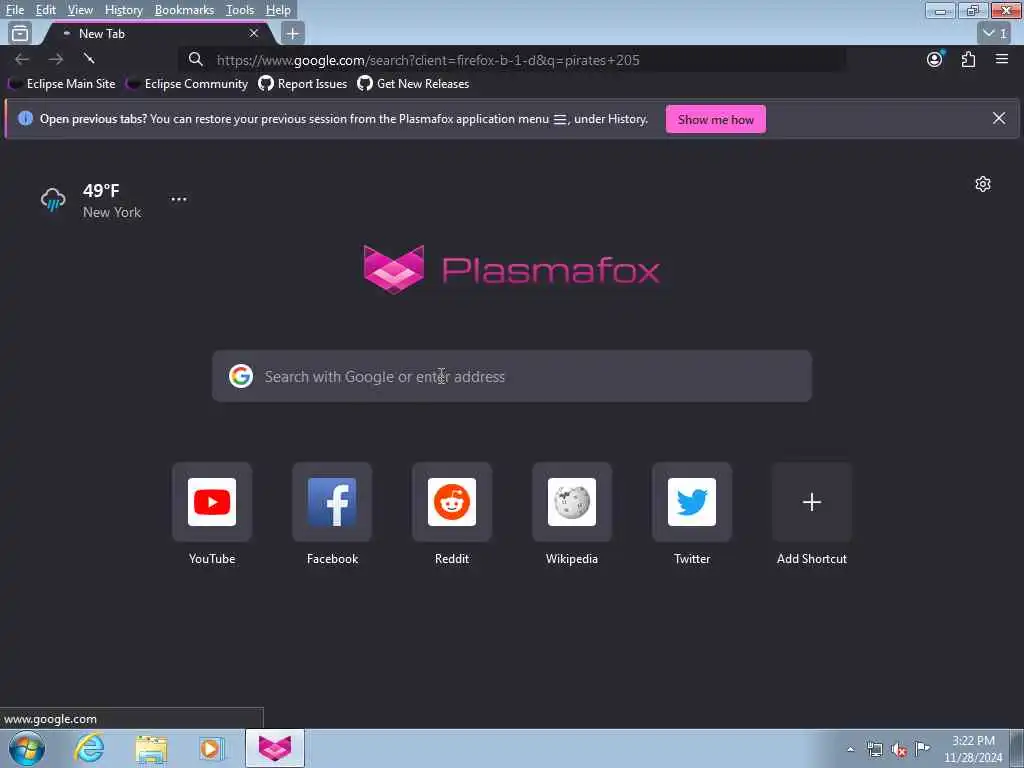The width and height of the screenshot is (1024, 768).
Task: Click the Show me how button
Action: (716, 120)
